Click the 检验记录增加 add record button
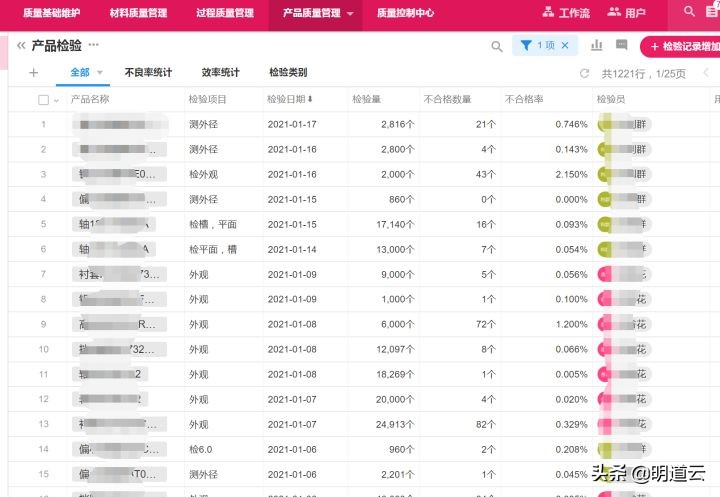This screenshot has width=720, height=497. (x=681, y=46)
